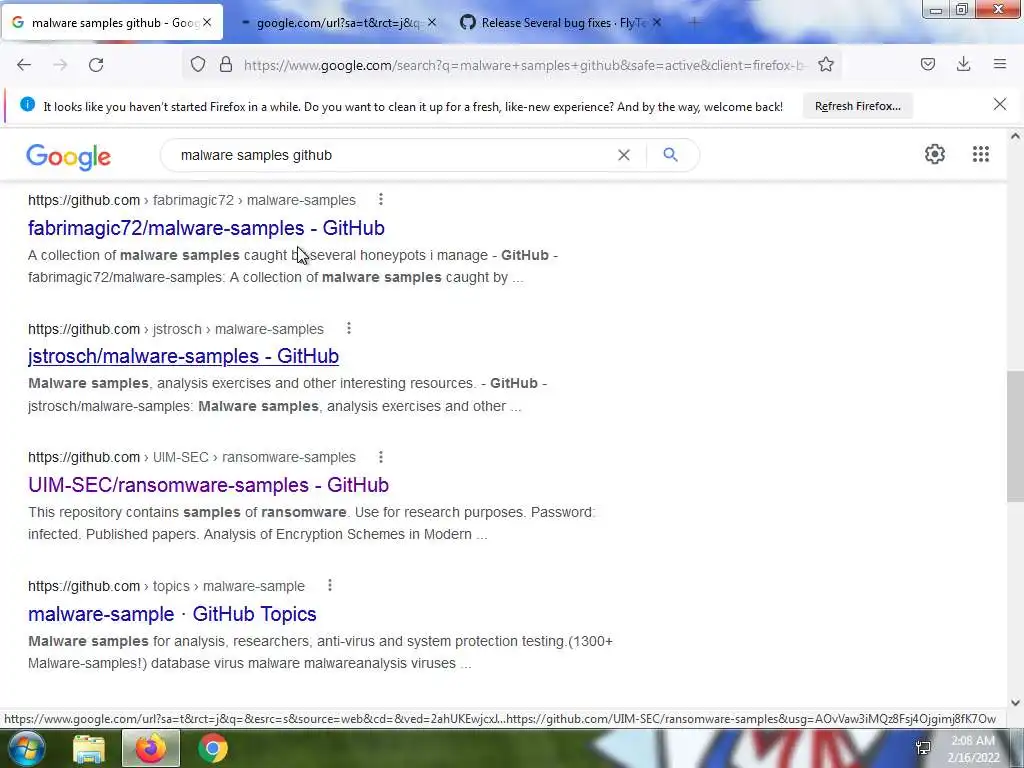This screenshot has height=768, width=1024.
Task: Click the Refresh Firefox... button
Action: pyautogui.click(x=857, y=106)
